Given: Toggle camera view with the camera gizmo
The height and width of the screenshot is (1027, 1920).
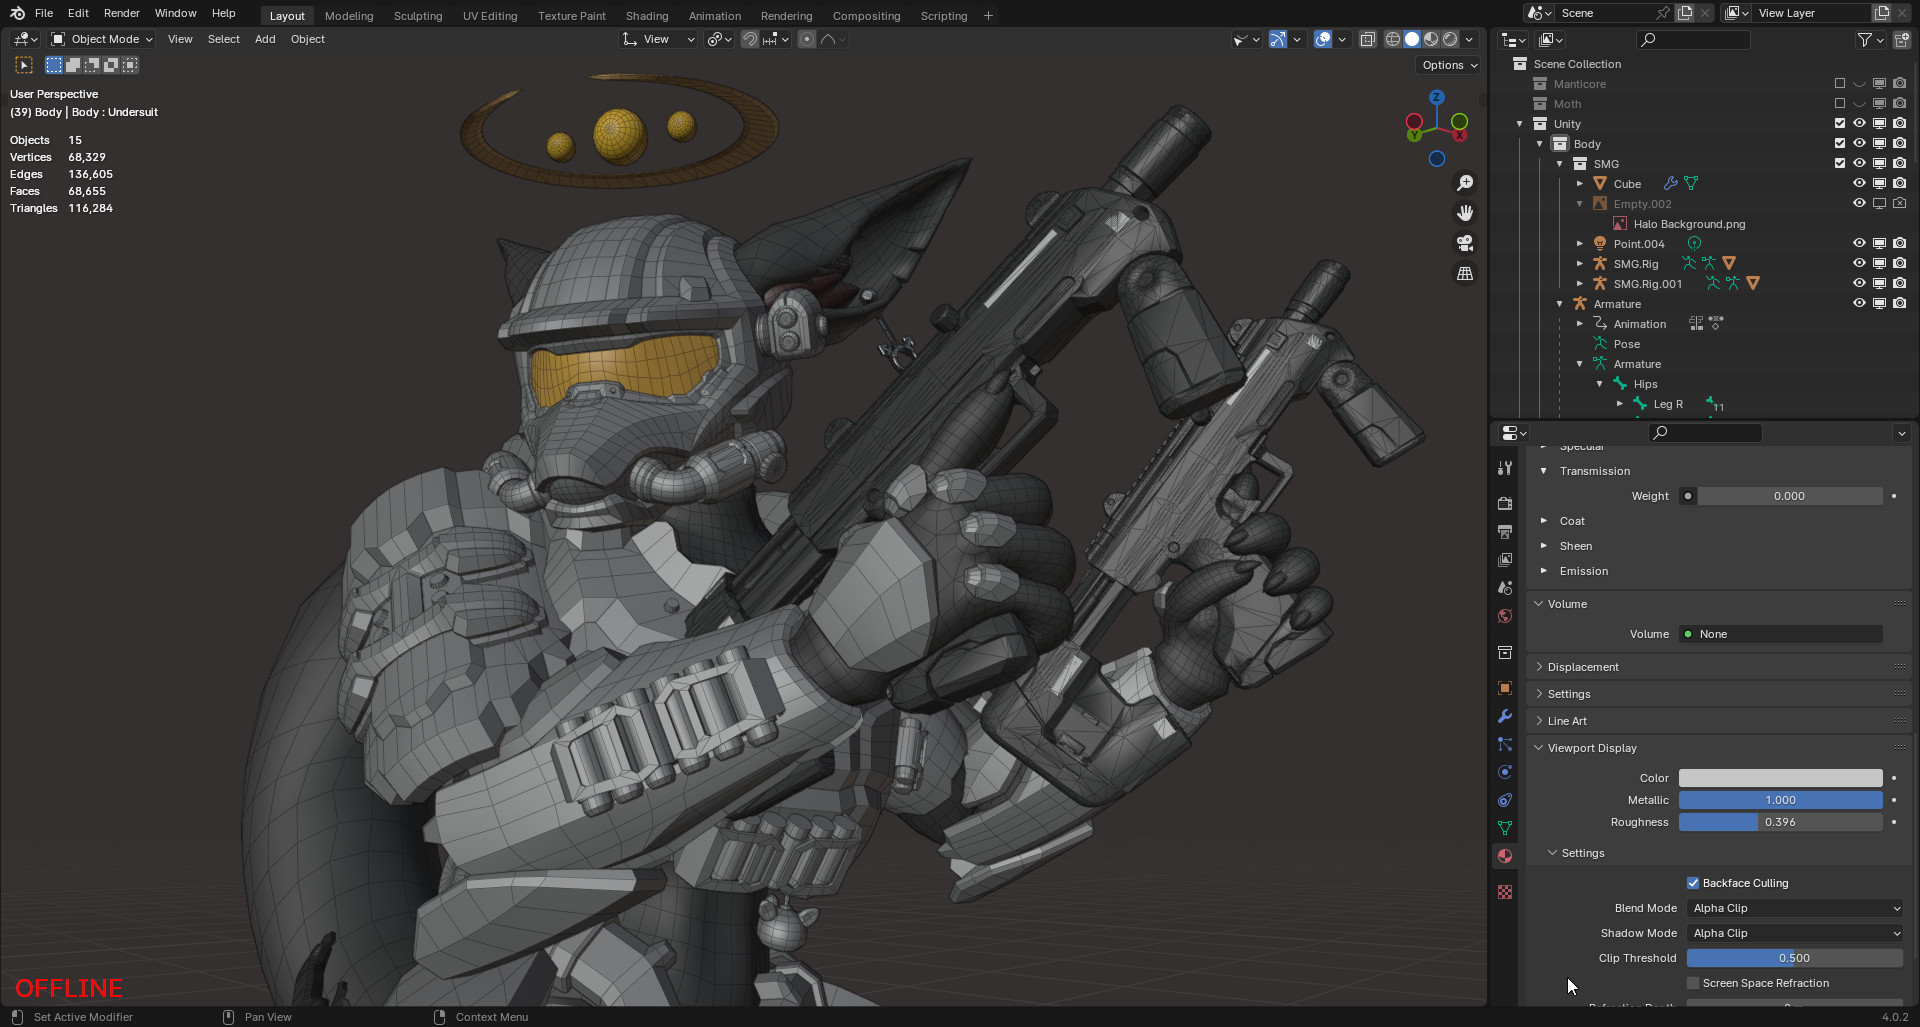Looking at the screenshot, I should coord(1465,243).
